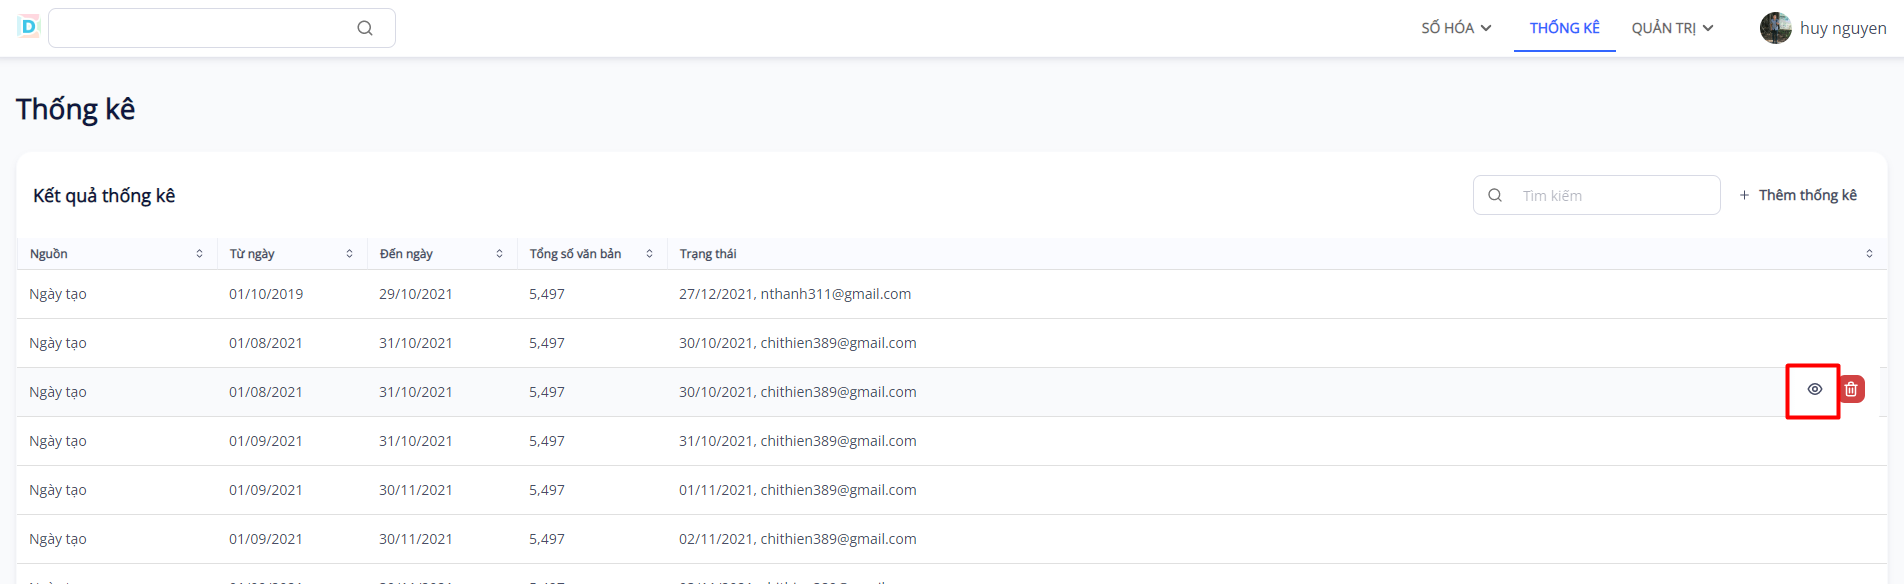Viewport: 1904px width, 584px height.
Task: Click the user avatar picture
Action: (x=1776, y=28)
